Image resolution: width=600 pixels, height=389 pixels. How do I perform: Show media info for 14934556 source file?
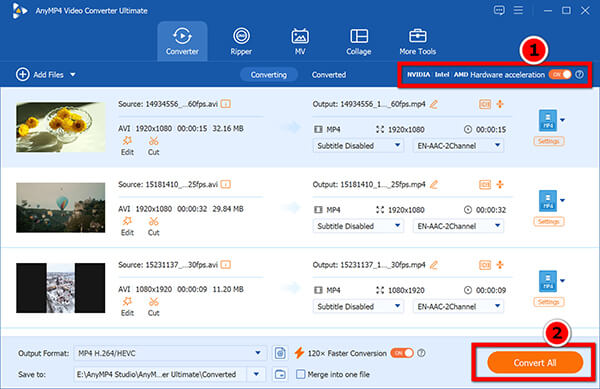coord(226,104)
